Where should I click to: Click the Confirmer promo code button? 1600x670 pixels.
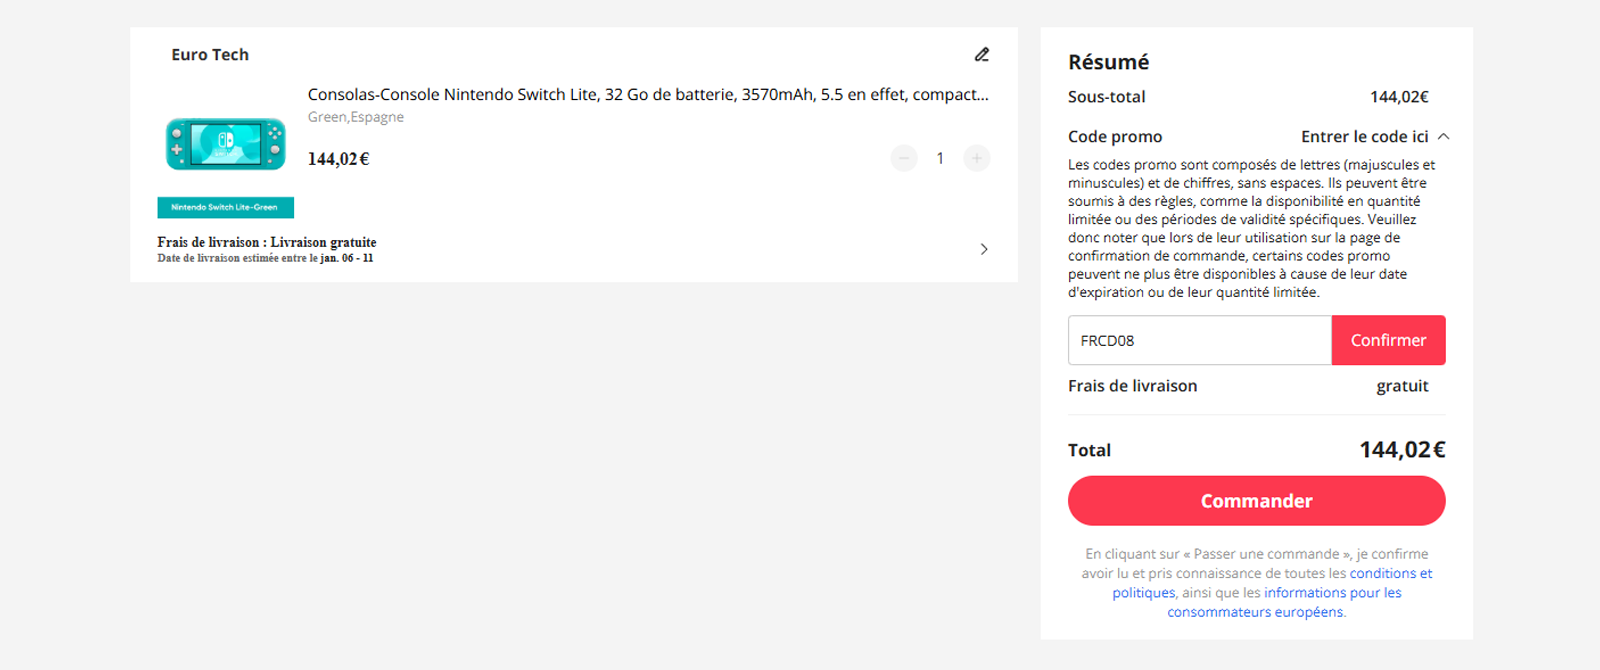[x=1388, y=340]
